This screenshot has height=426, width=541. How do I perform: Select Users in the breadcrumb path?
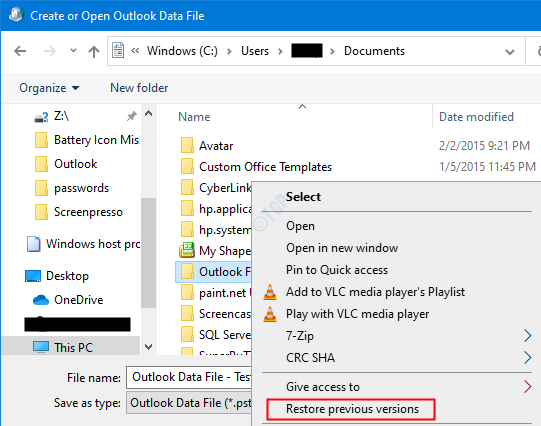click(255, 51)
